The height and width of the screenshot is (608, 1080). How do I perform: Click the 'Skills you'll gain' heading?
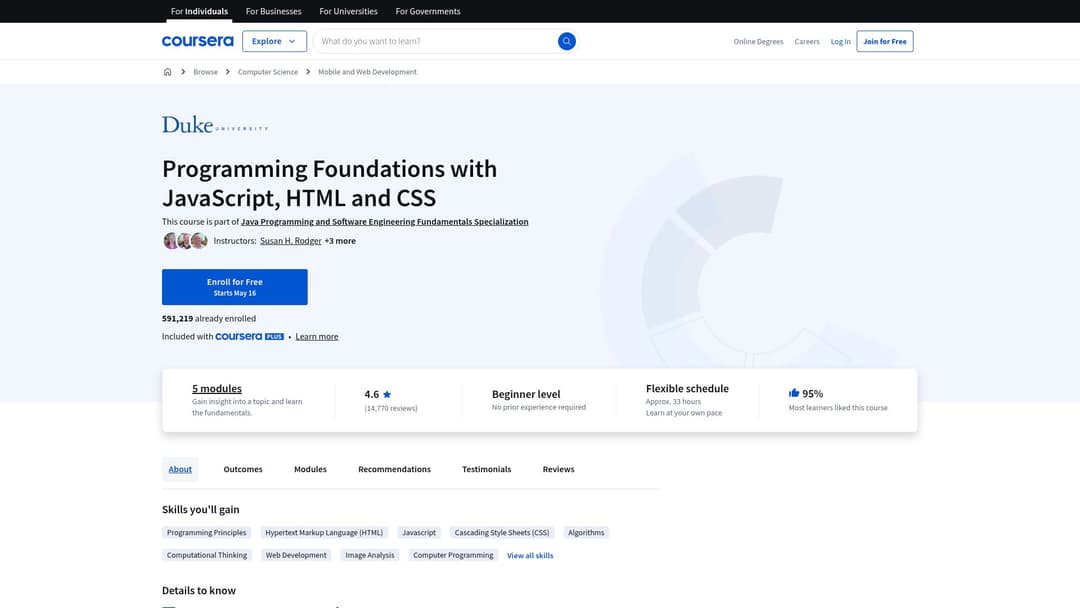(200, 510)
